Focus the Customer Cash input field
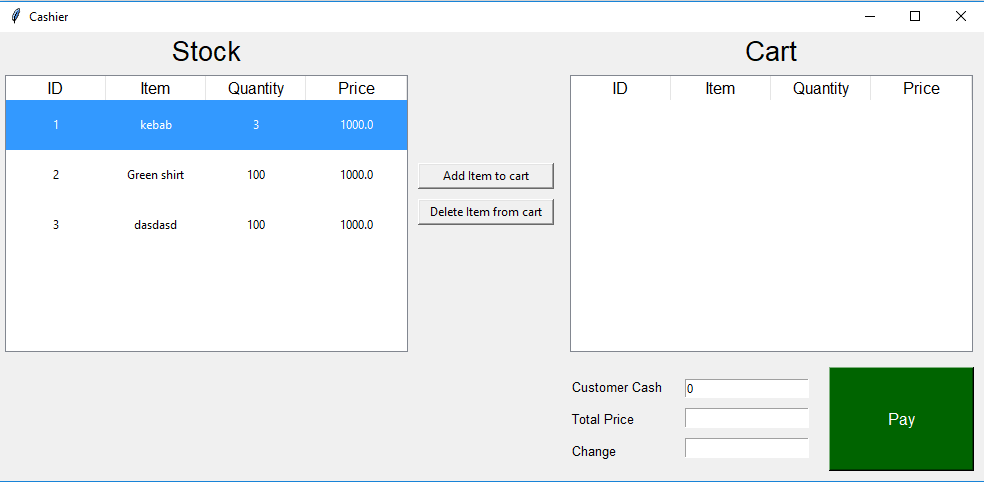The width and height of the screenshot is (984, 482). (x=747, y=388)
